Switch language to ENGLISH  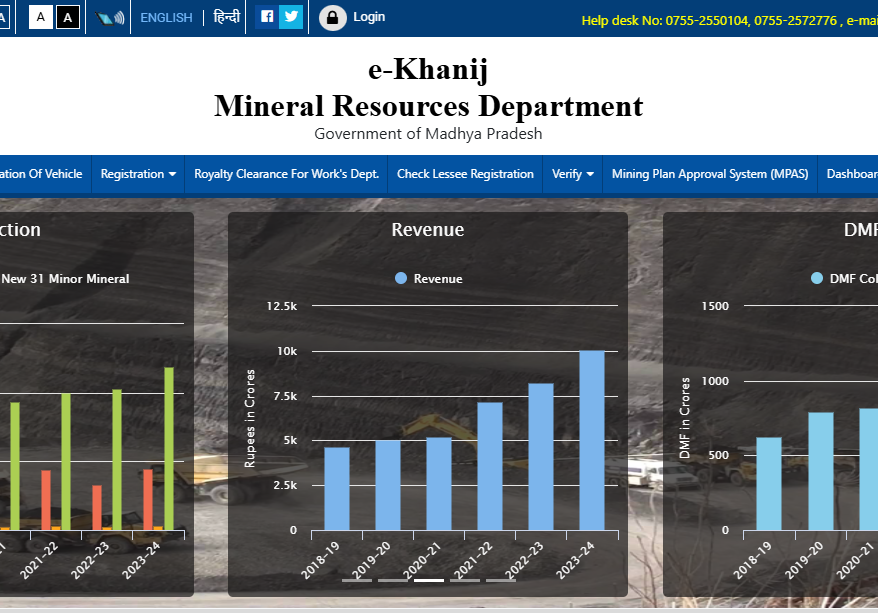click(166, 18)
